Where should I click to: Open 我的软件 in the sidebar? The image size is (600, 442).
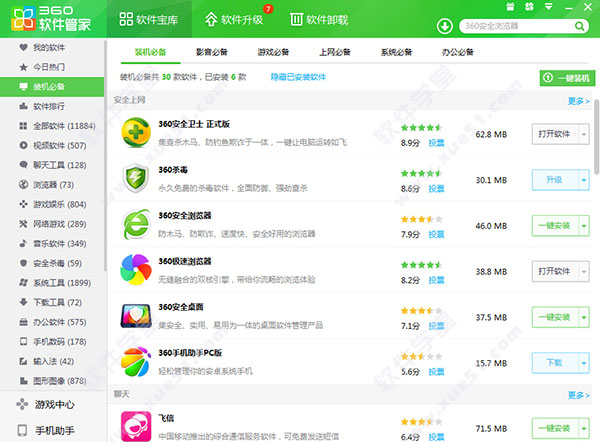pyautogui.click(x=52, y=47)
